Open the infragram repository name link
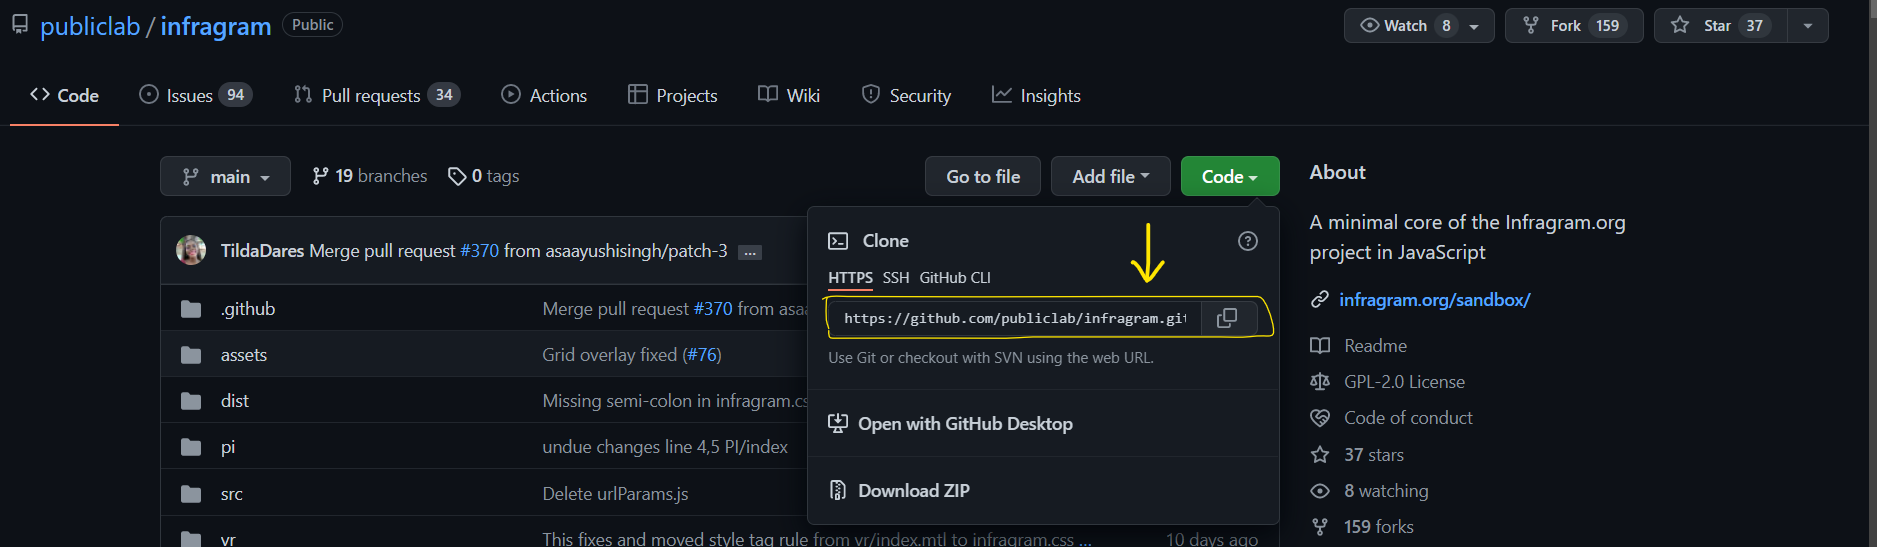Viewport: 1877px width, 547px height. click(216, 26)
